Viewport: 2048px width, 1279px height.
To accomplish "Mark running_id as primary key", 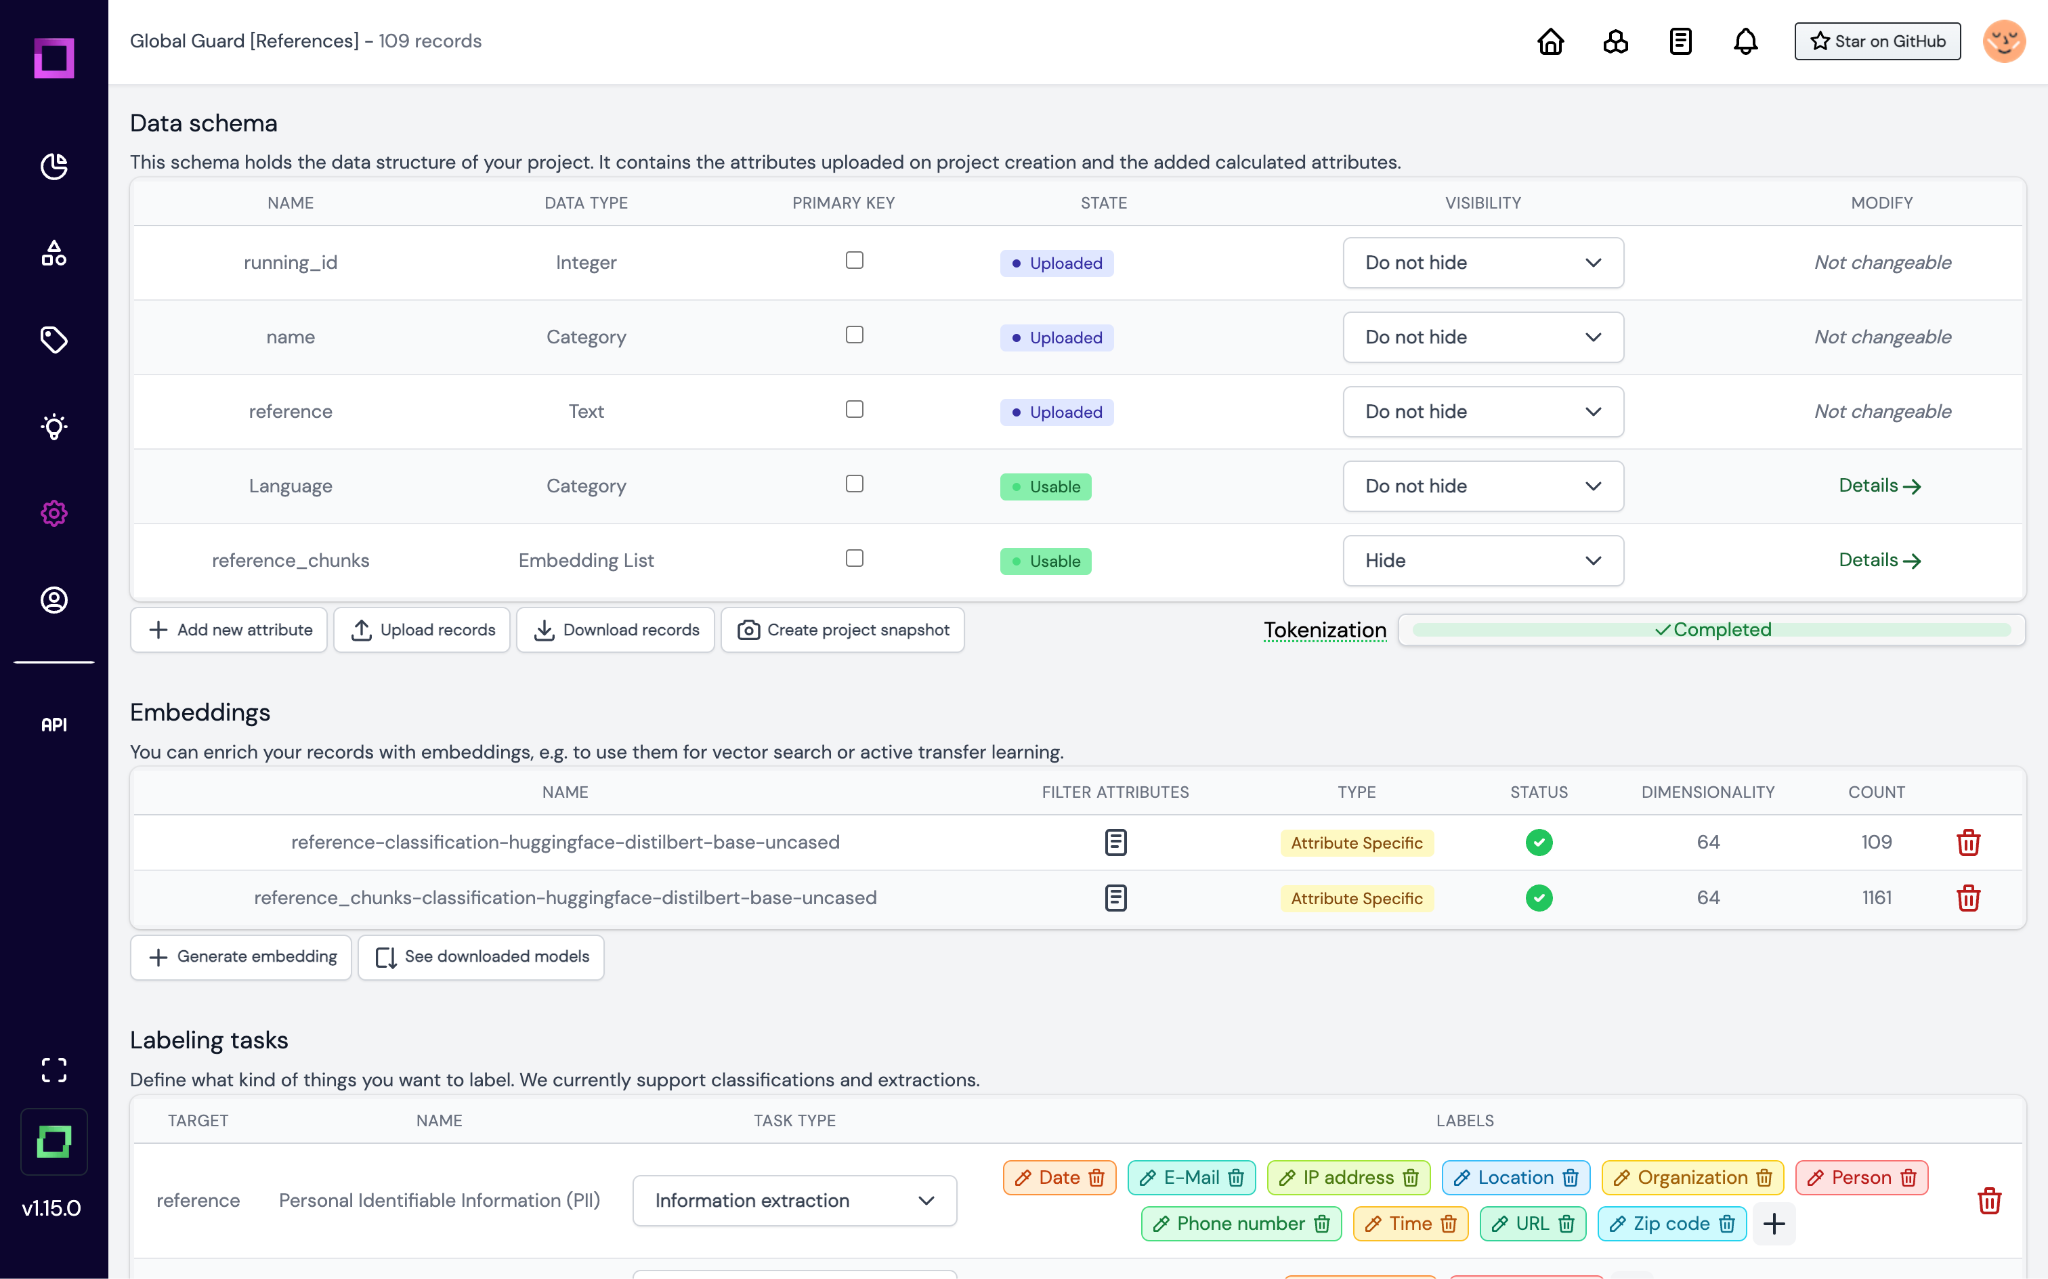I will pyautogui.click(x=854, y=260).
